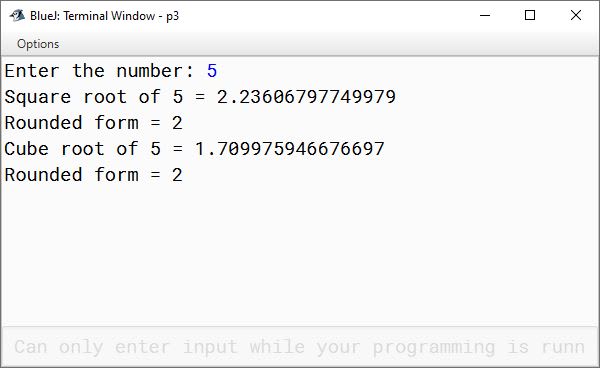Click the square root result 2.23606797749979
This screenshot has height=368, width=600.
coord(306,97)
